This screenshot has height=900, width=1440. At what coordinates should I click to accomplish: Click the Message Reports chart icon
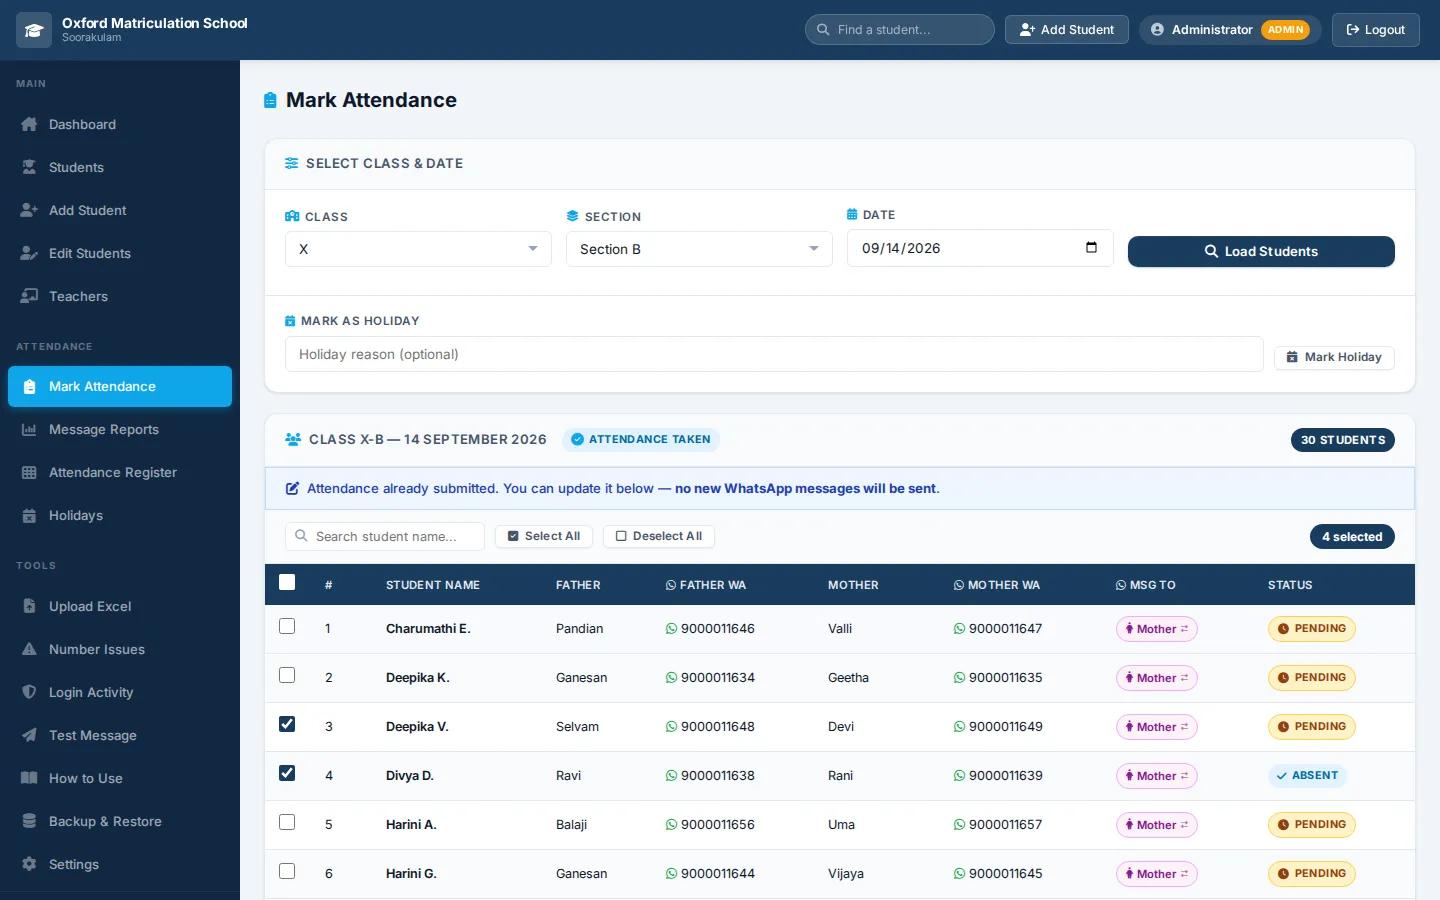(x=29, y=429)
